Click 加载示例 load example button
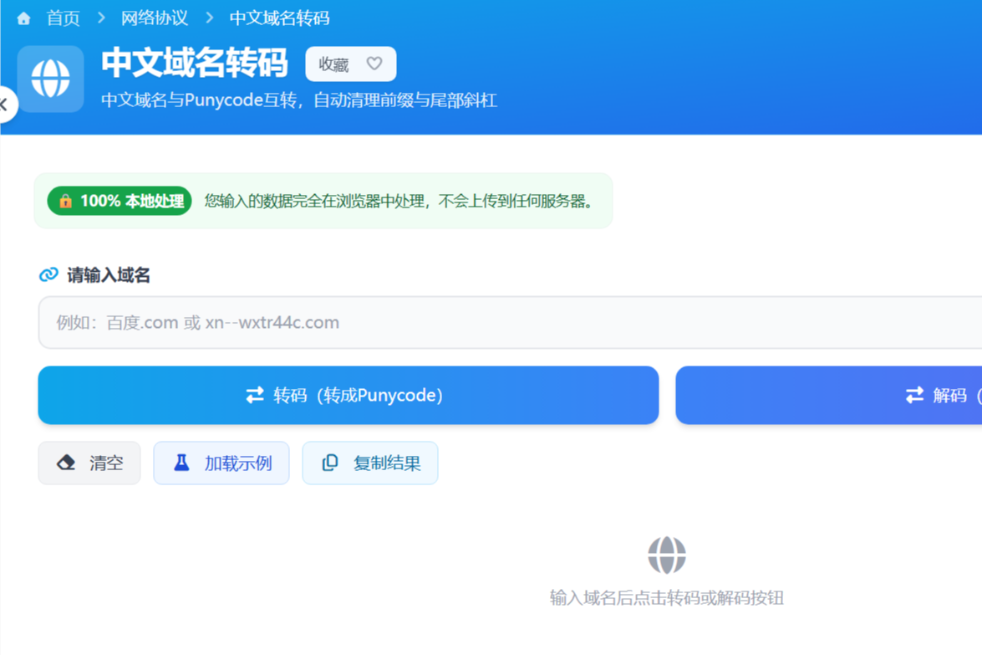This screenshot has height=655, width=982. (222, 463)
